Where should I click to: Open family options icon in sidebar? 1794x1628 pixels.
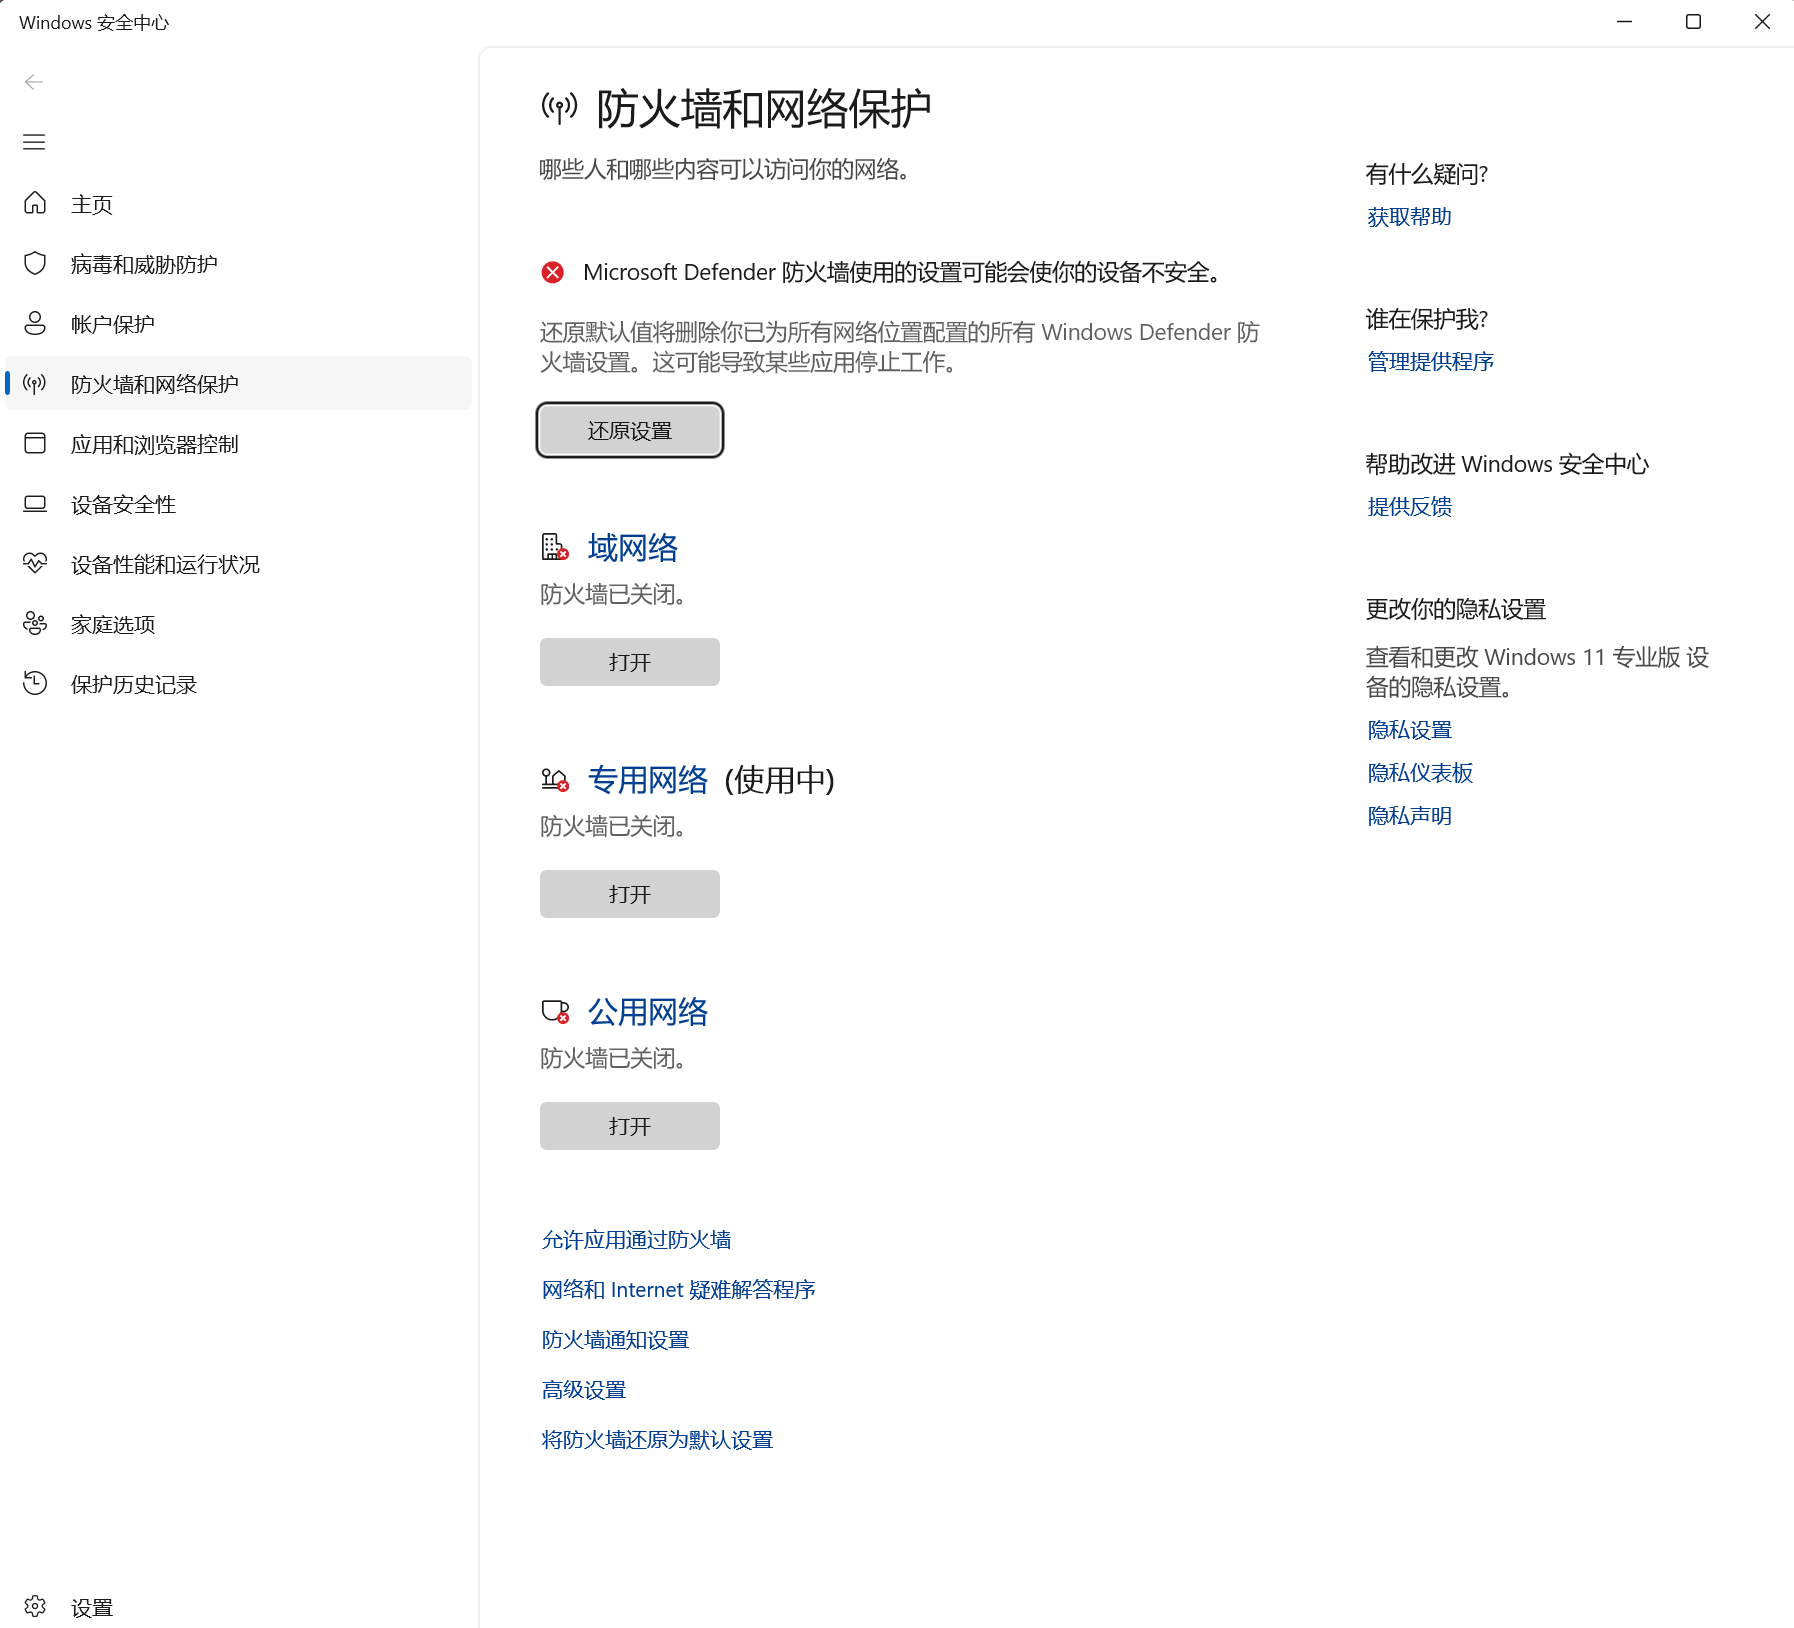pyautogui.click(x=35, y=624)
